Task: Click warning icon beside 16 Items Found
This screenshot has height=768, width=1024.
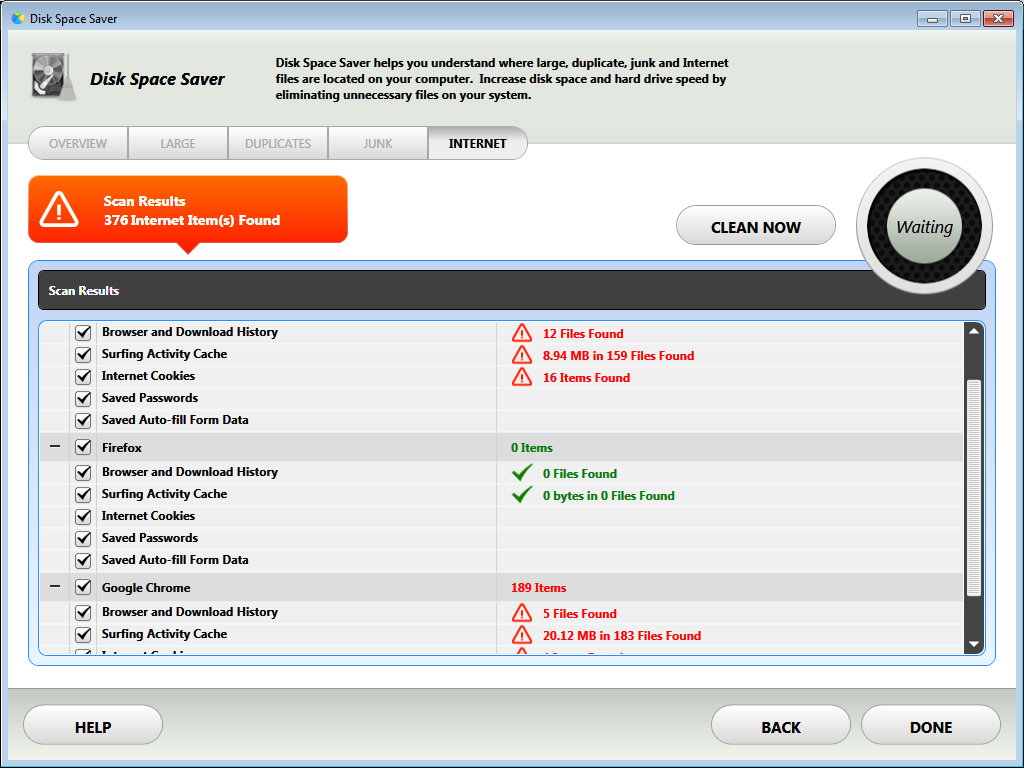Action: [521, 377]
